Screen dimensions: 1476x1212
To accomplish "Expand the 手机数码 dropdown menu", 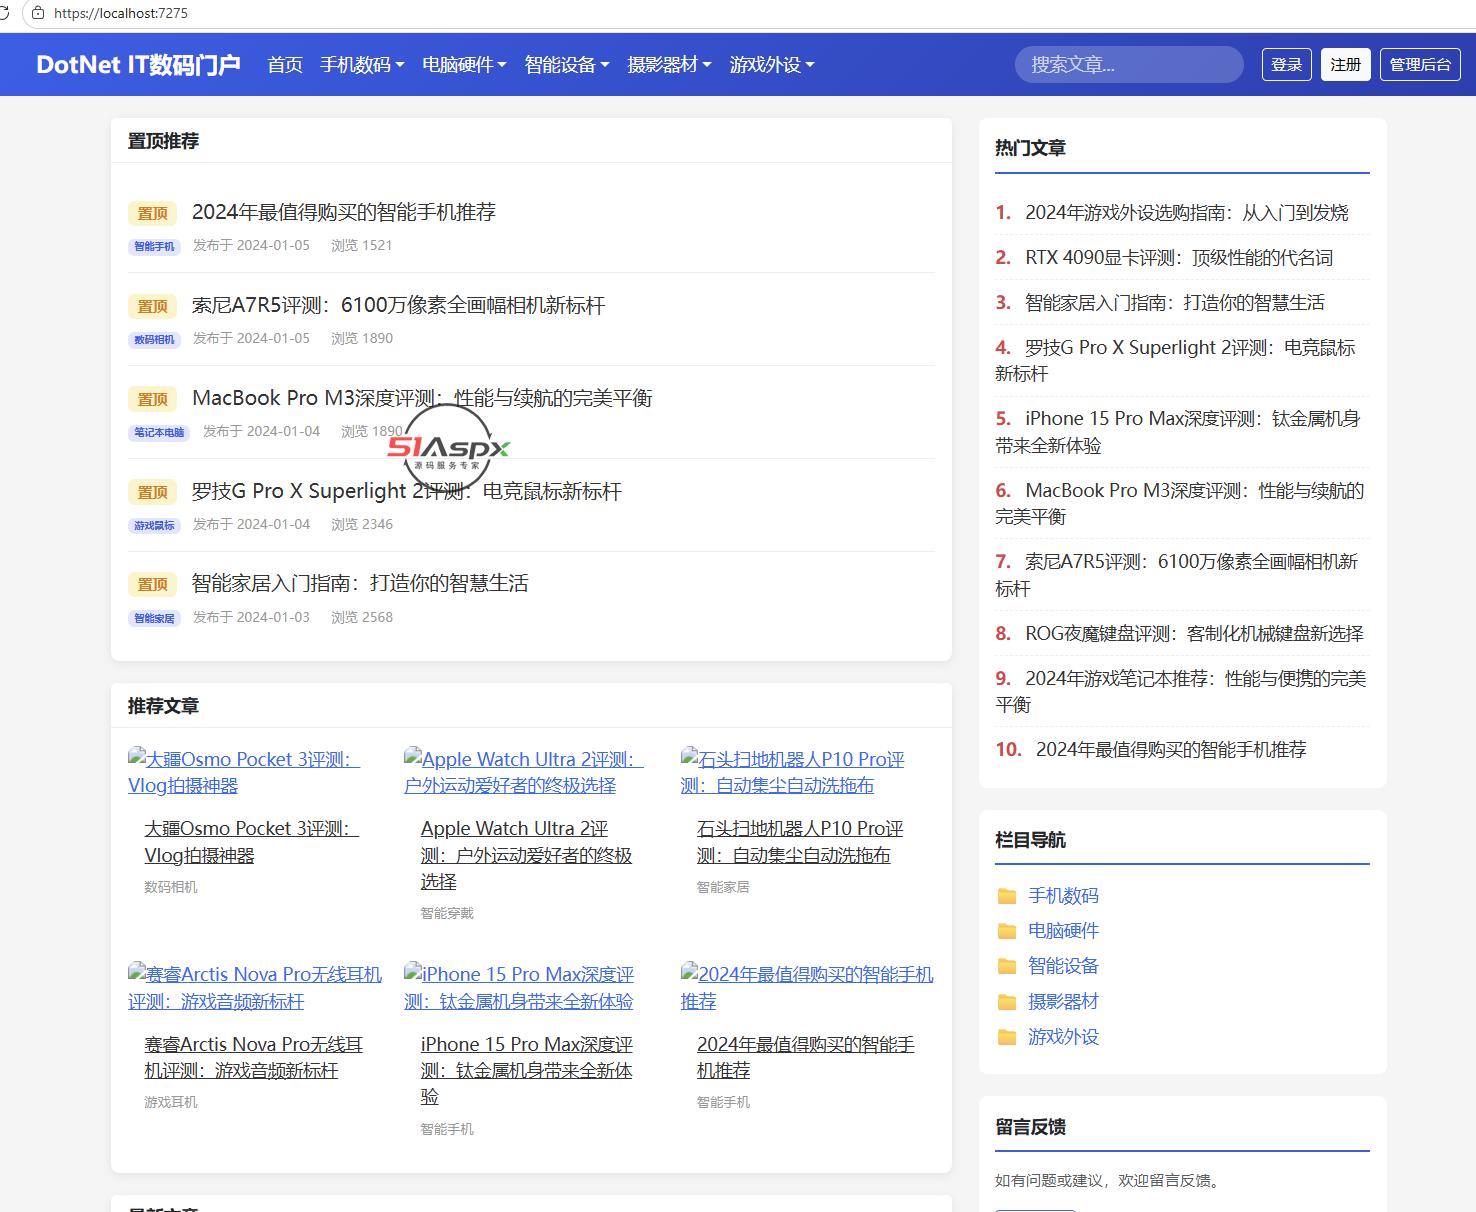I will tap(362, 65).
